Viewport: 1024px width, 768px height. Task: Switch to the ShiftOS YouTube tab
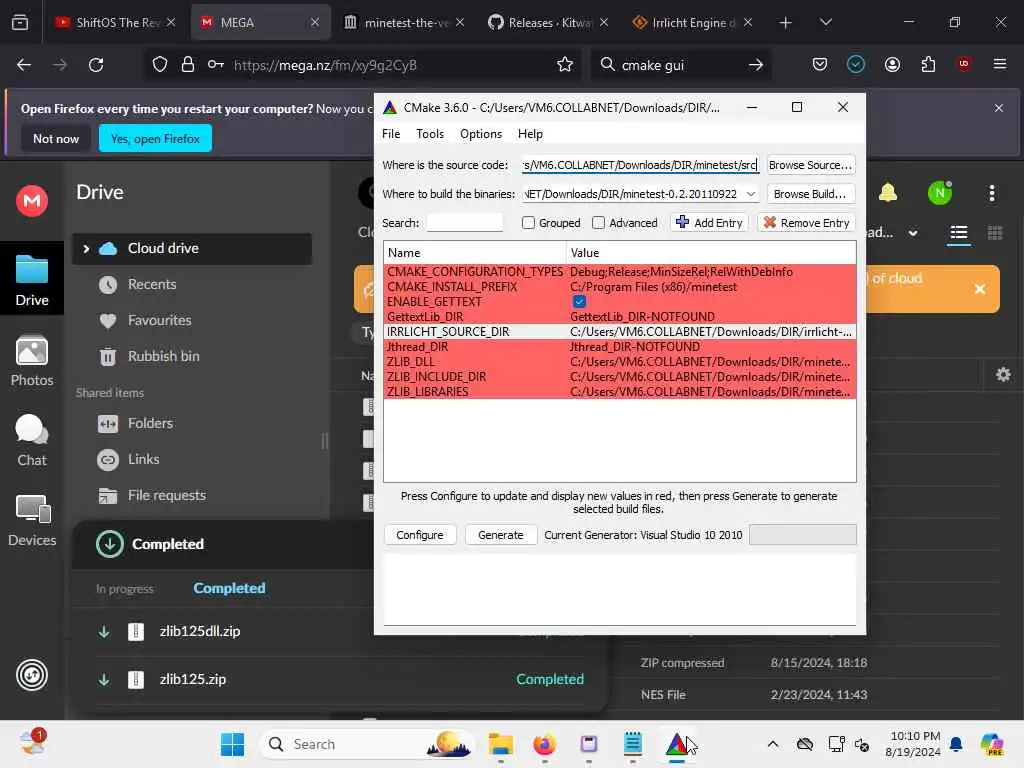pyautogui.click(x=116, y=23)
